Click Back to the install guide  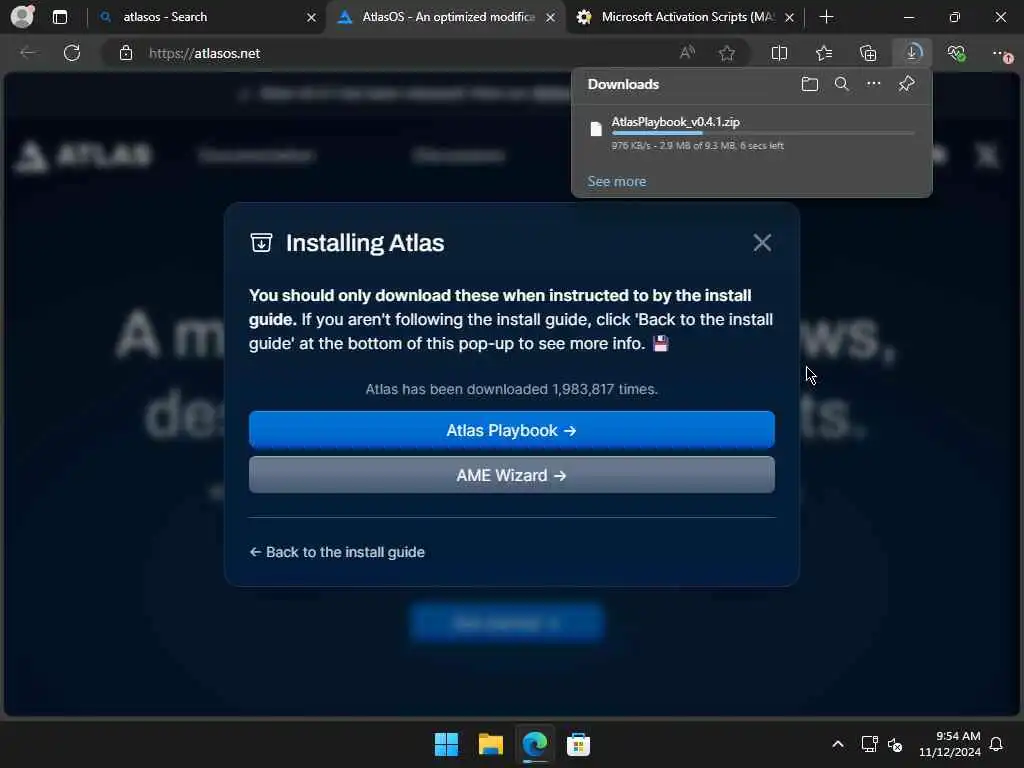pos(337,552)
